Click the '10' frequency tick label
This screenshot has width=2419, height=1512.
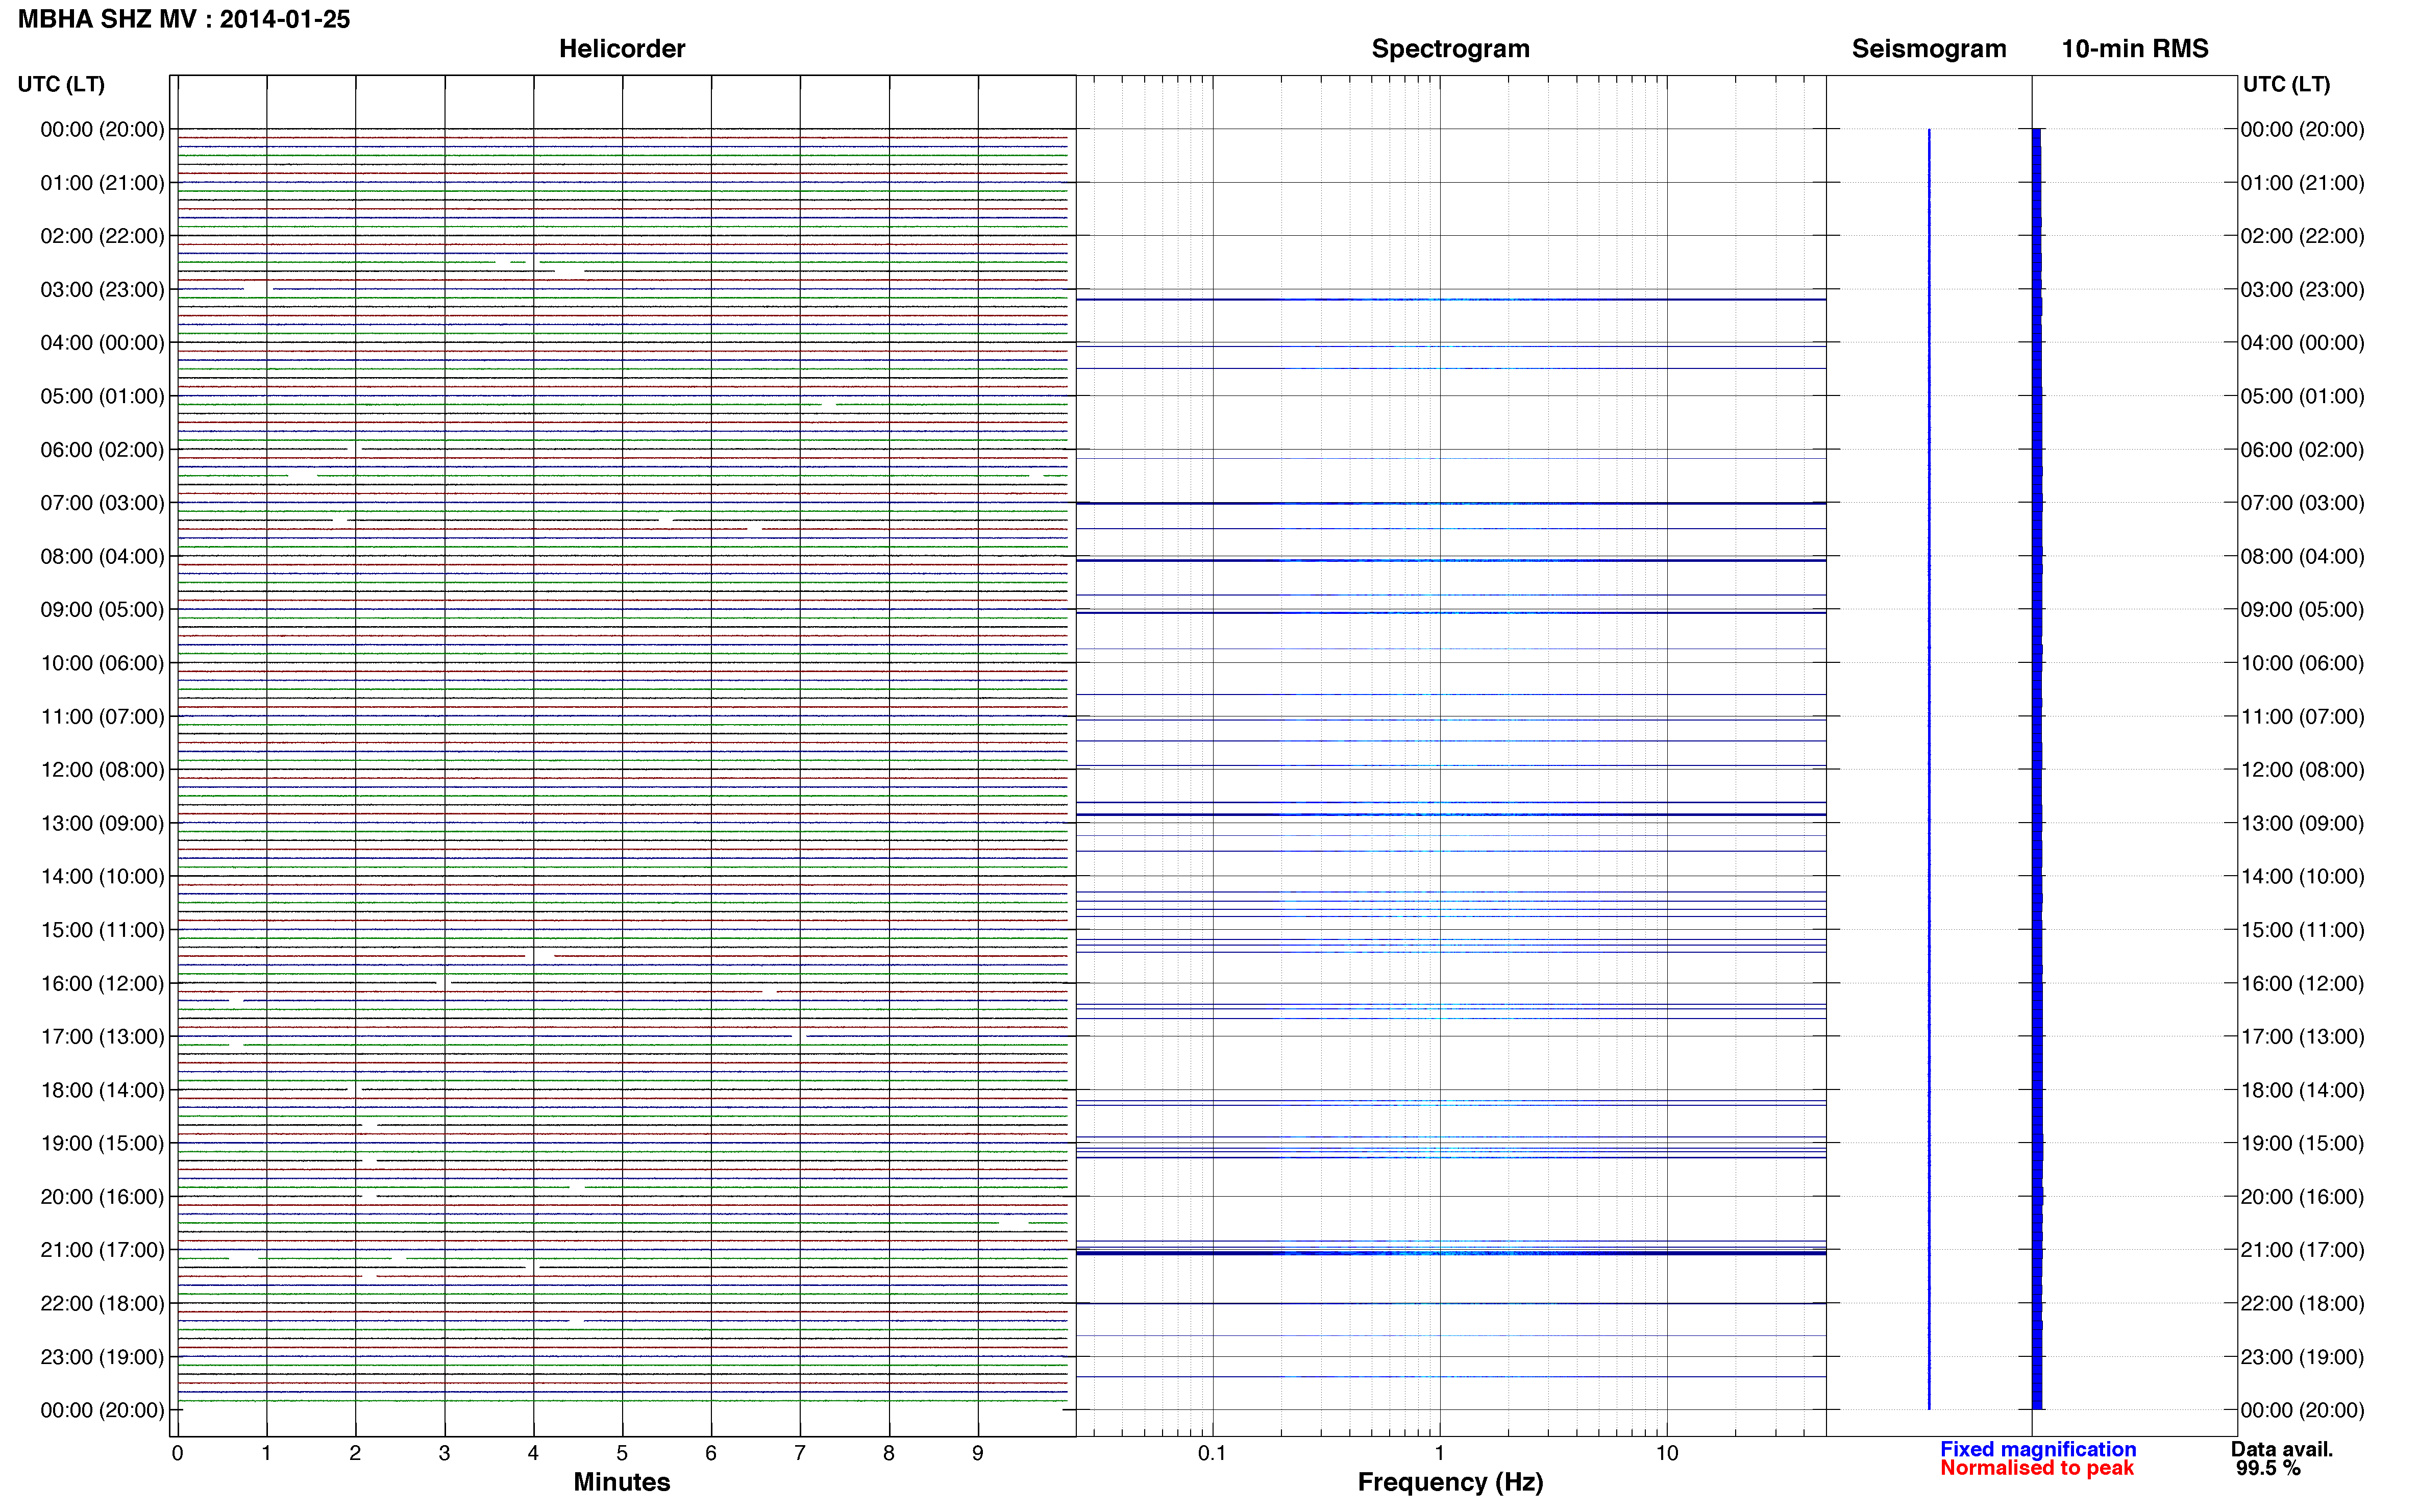pos(1666,1453)
